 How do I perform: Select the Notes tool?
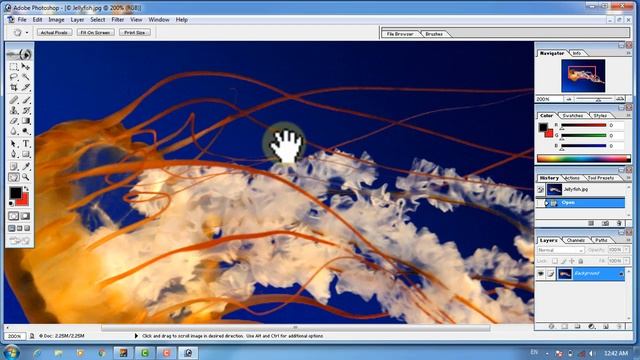point(13,166)
